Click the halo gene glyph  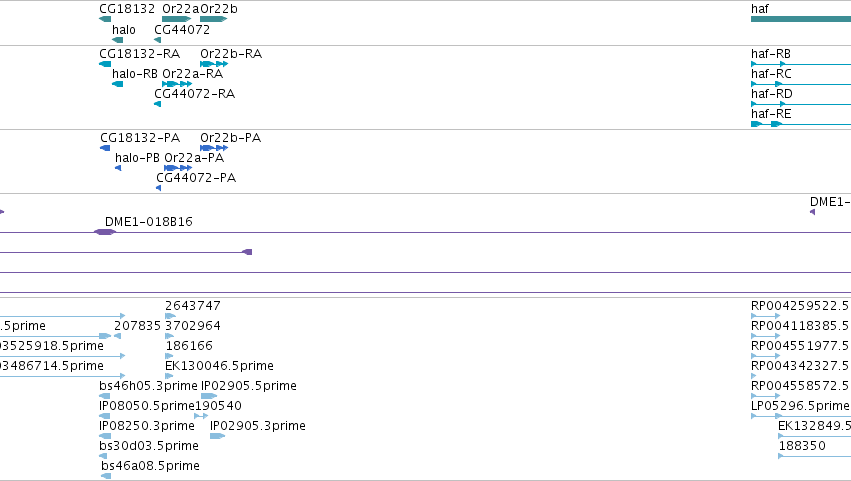pyautogui.click(x=117, y=40)
